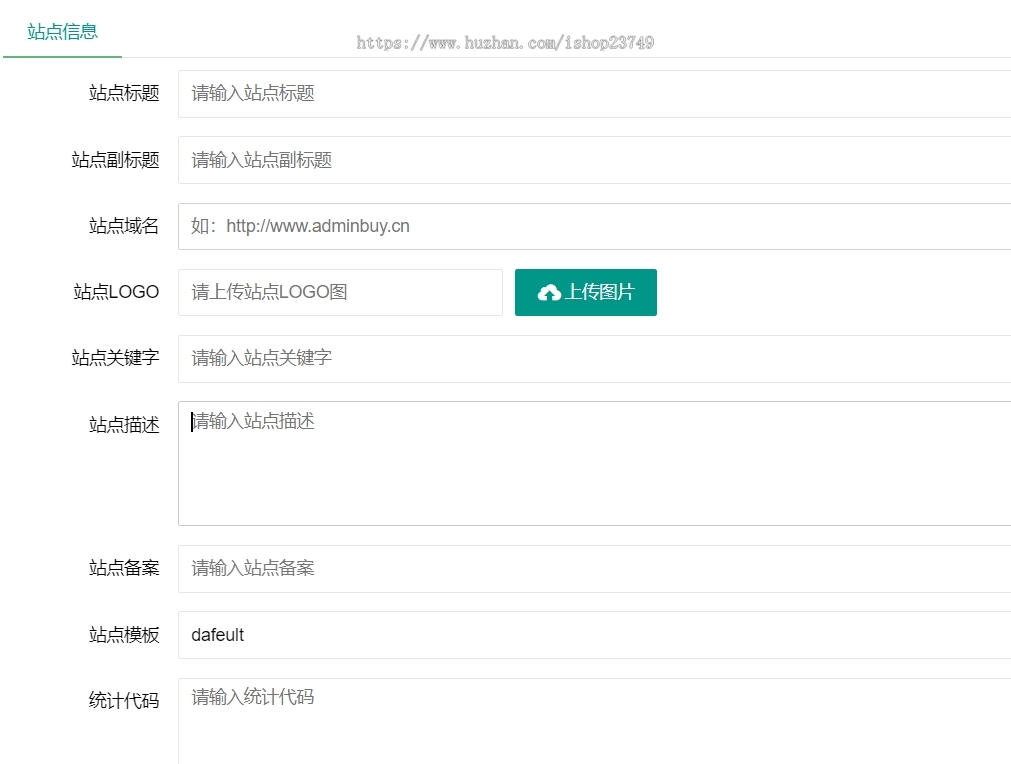Click the 统计代码 label
The image size is (1011, 764).
tap(124, 701)
